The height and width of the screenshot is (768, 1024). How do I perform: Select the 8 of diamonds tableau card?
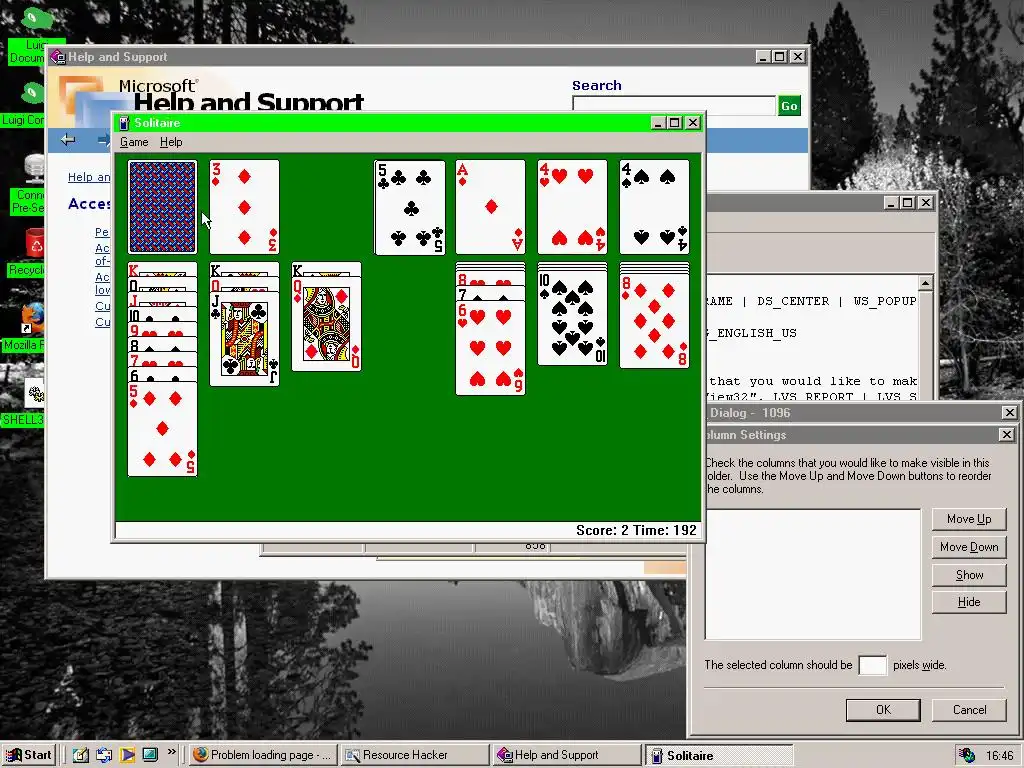[654, 321]
